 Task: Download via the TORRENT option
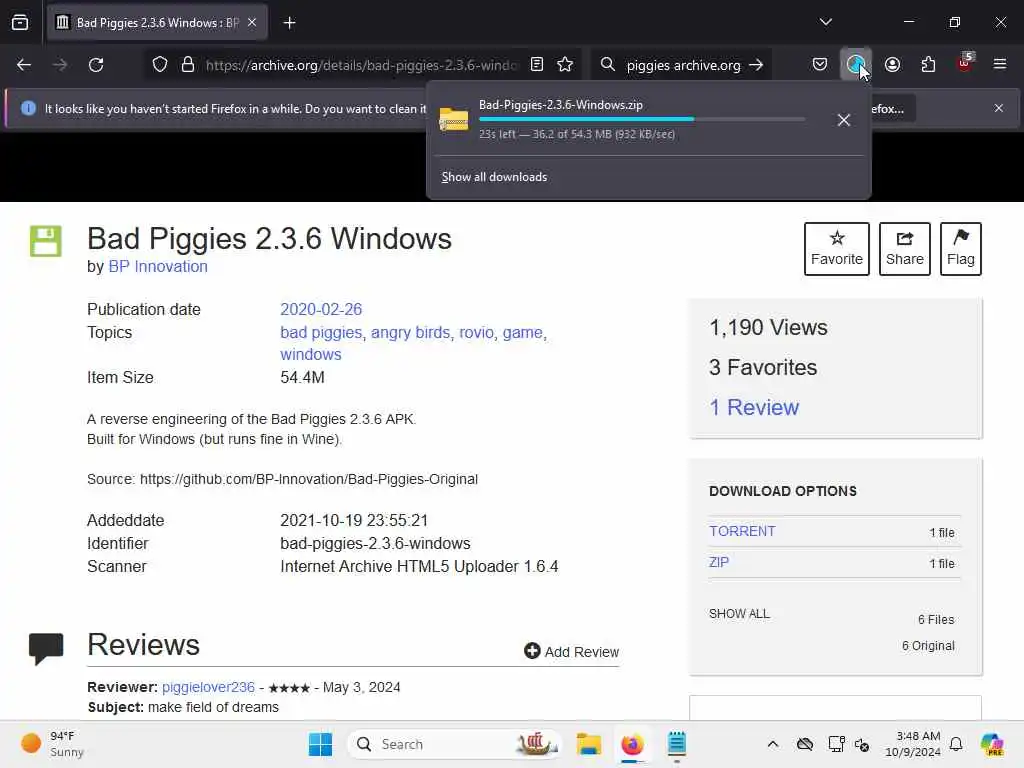742,532
